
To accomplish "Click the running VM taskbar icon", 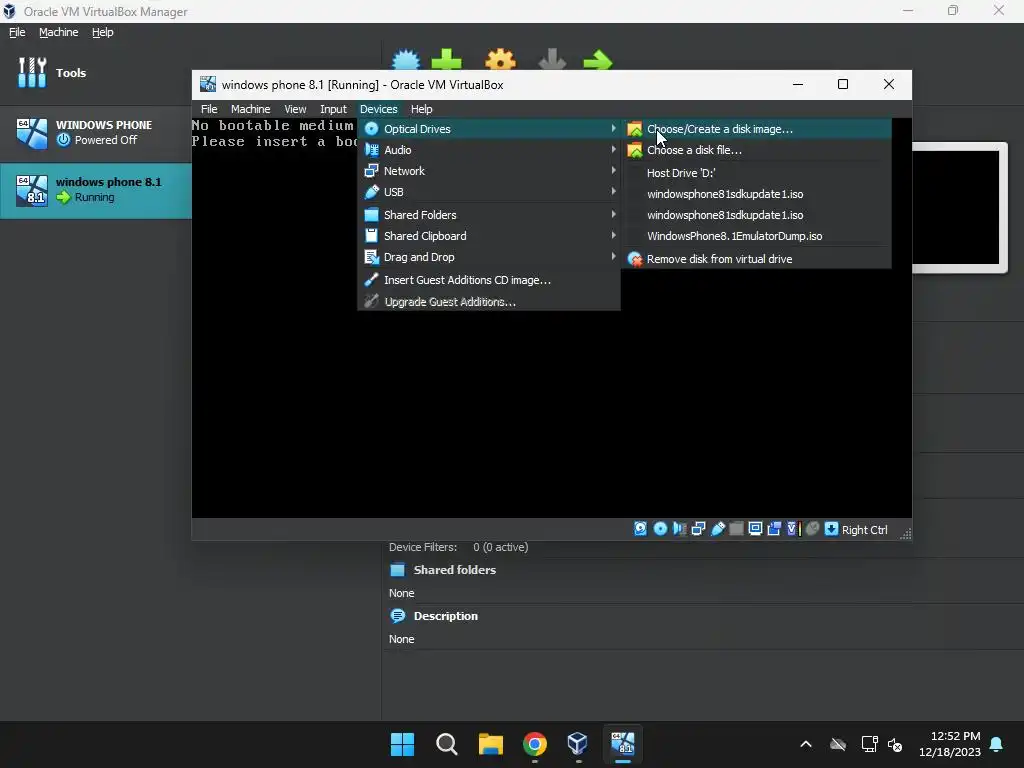I will (622, 744).
